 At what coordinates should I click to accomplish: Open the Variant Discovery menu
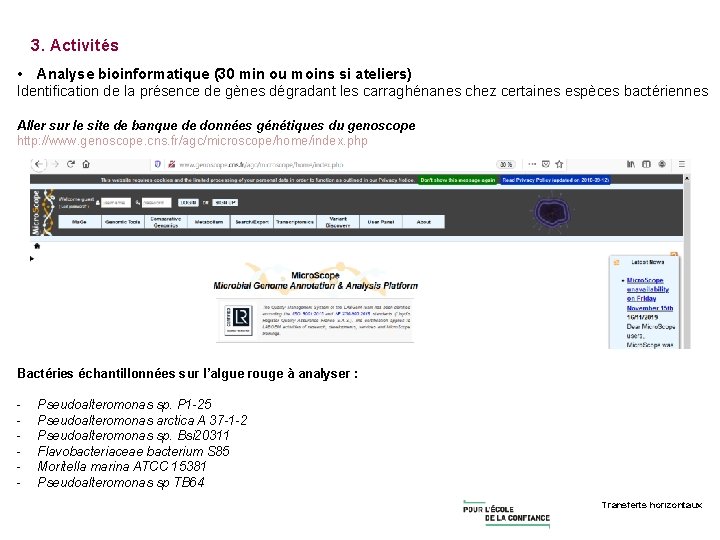338,222
